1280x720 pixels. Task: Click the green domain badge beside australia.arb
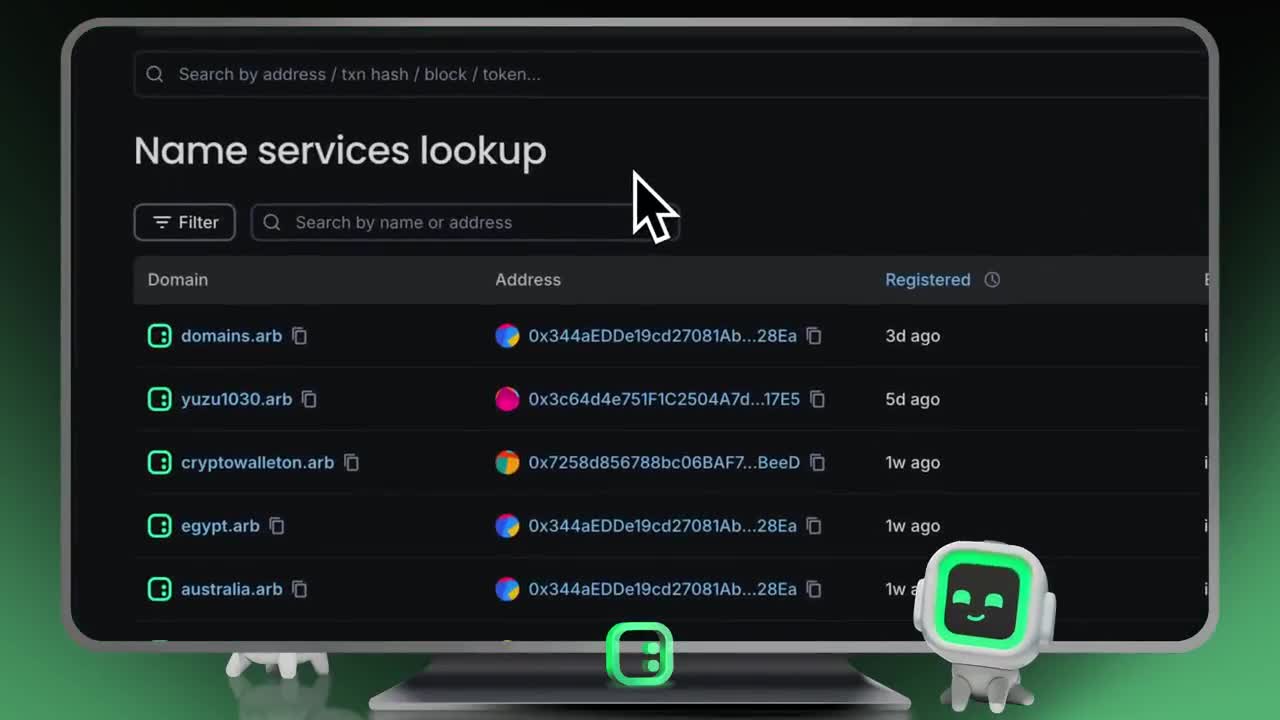click(159, 589)
